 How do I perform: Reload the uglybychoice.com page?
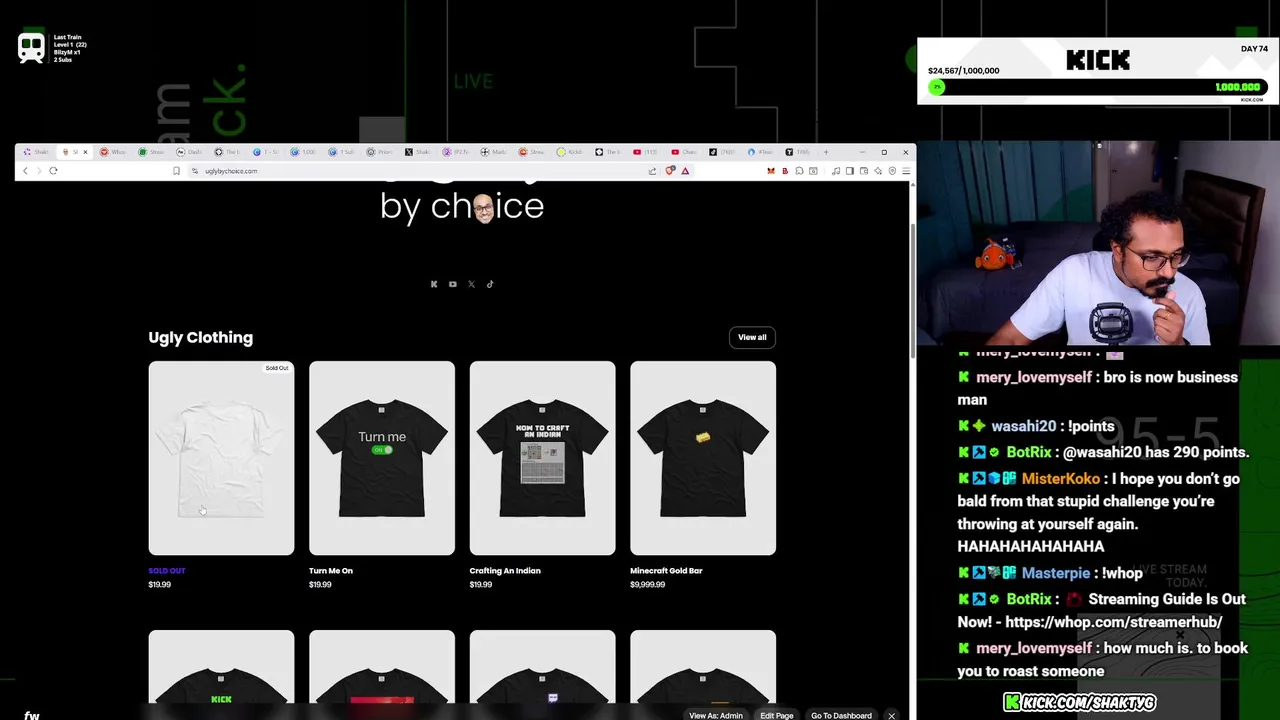[53, 171]
